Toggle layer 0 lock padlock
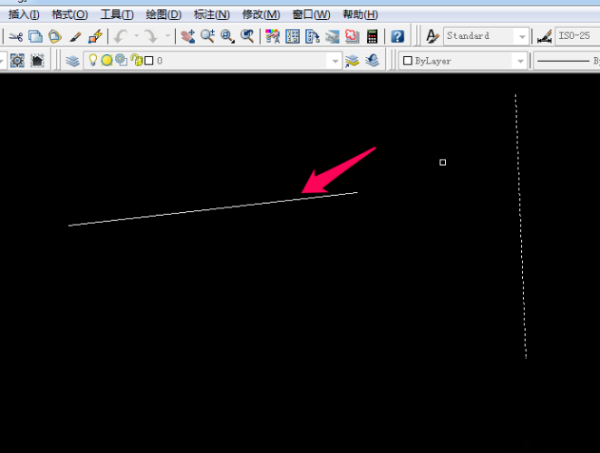Image resolution: width=600 pixels, height=453 pixels. (x=136, y=60)
